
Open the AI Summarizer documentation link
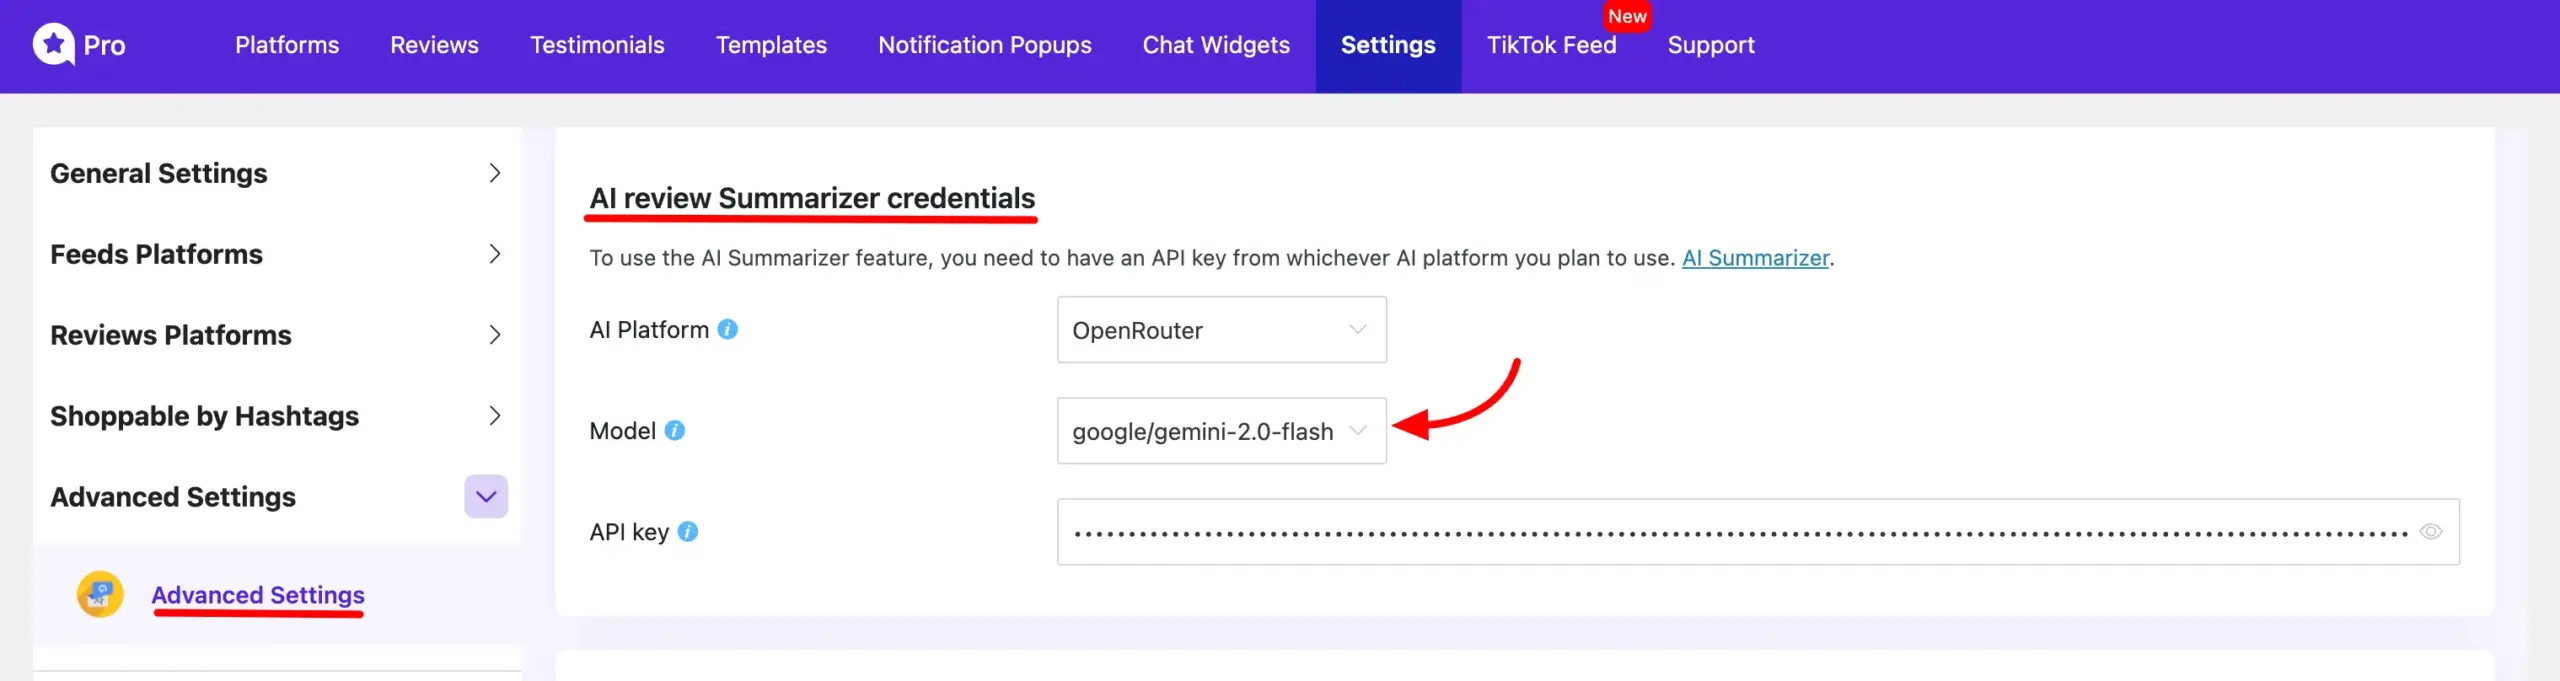[x=1755, y=258]
